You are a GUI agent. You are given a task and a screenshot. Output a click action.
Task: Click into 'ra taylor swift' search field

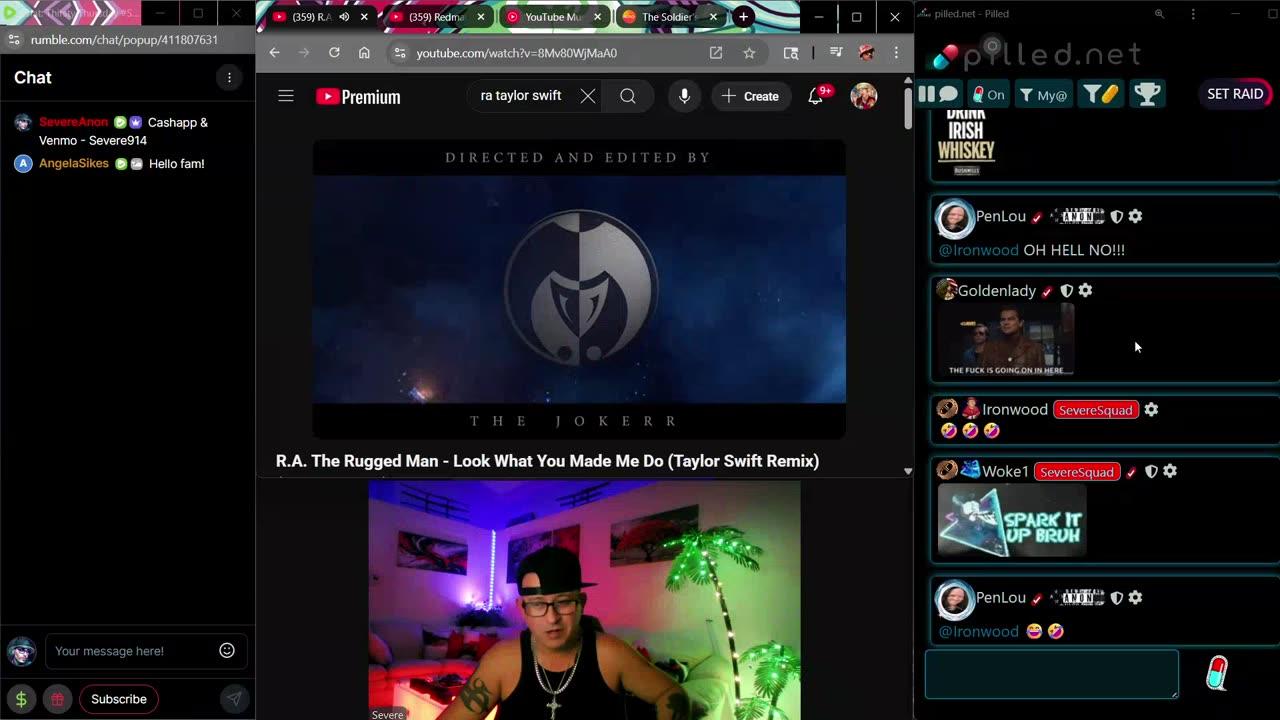point(521,96)
